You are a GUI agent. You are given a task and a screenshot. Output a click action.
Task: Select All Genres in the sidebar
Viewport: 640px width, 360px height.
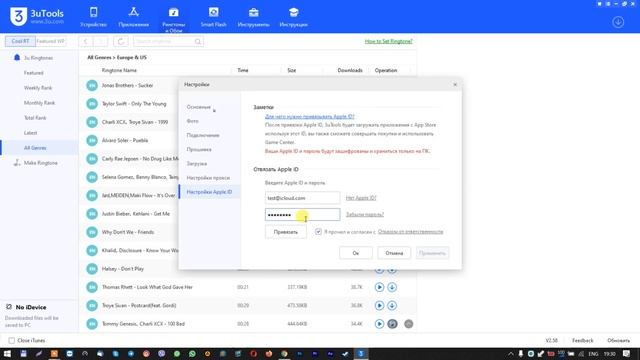[x=39, y=148]
